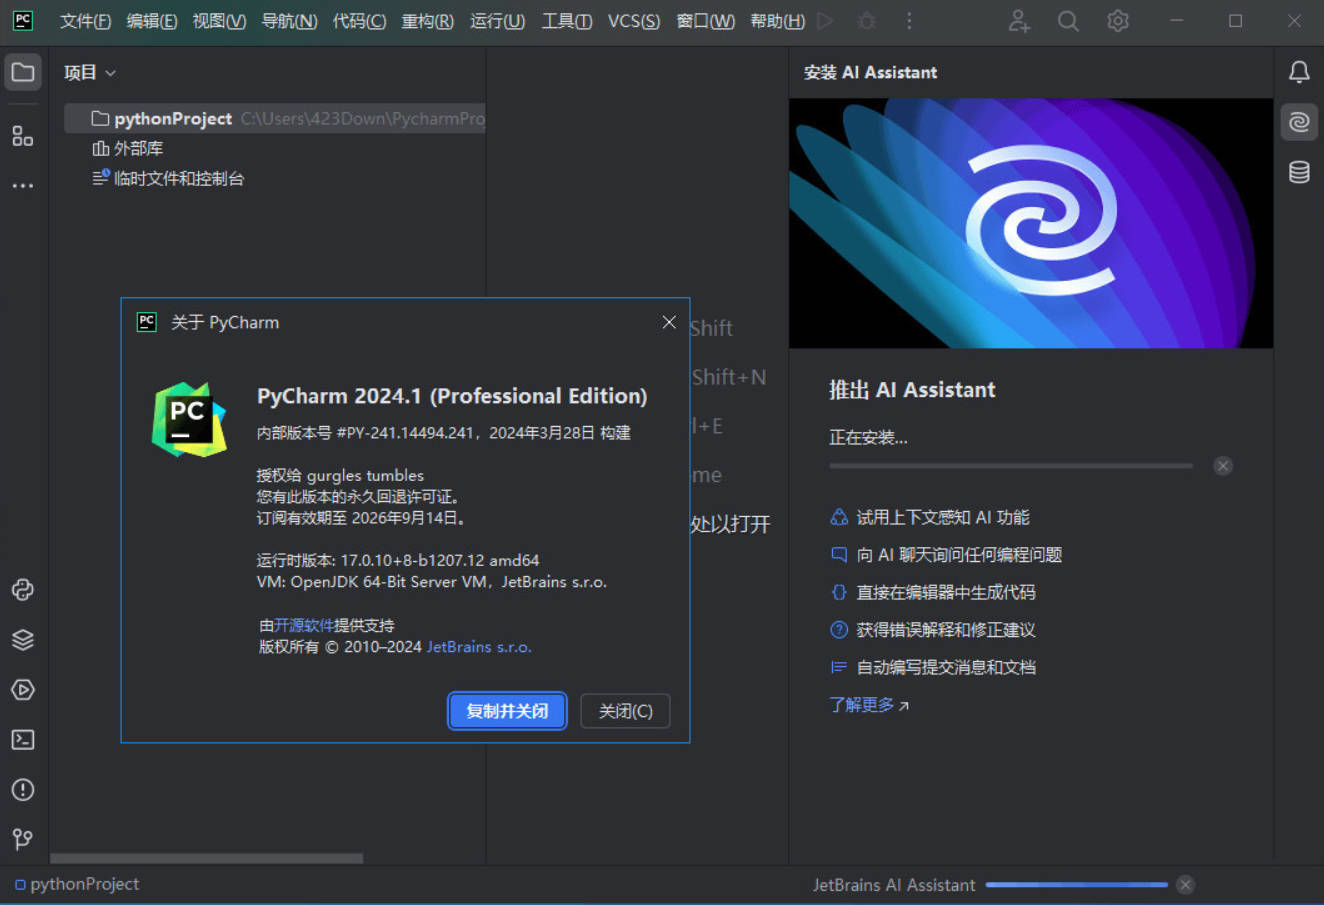Open the Version Control panel

tap(23, 840)
